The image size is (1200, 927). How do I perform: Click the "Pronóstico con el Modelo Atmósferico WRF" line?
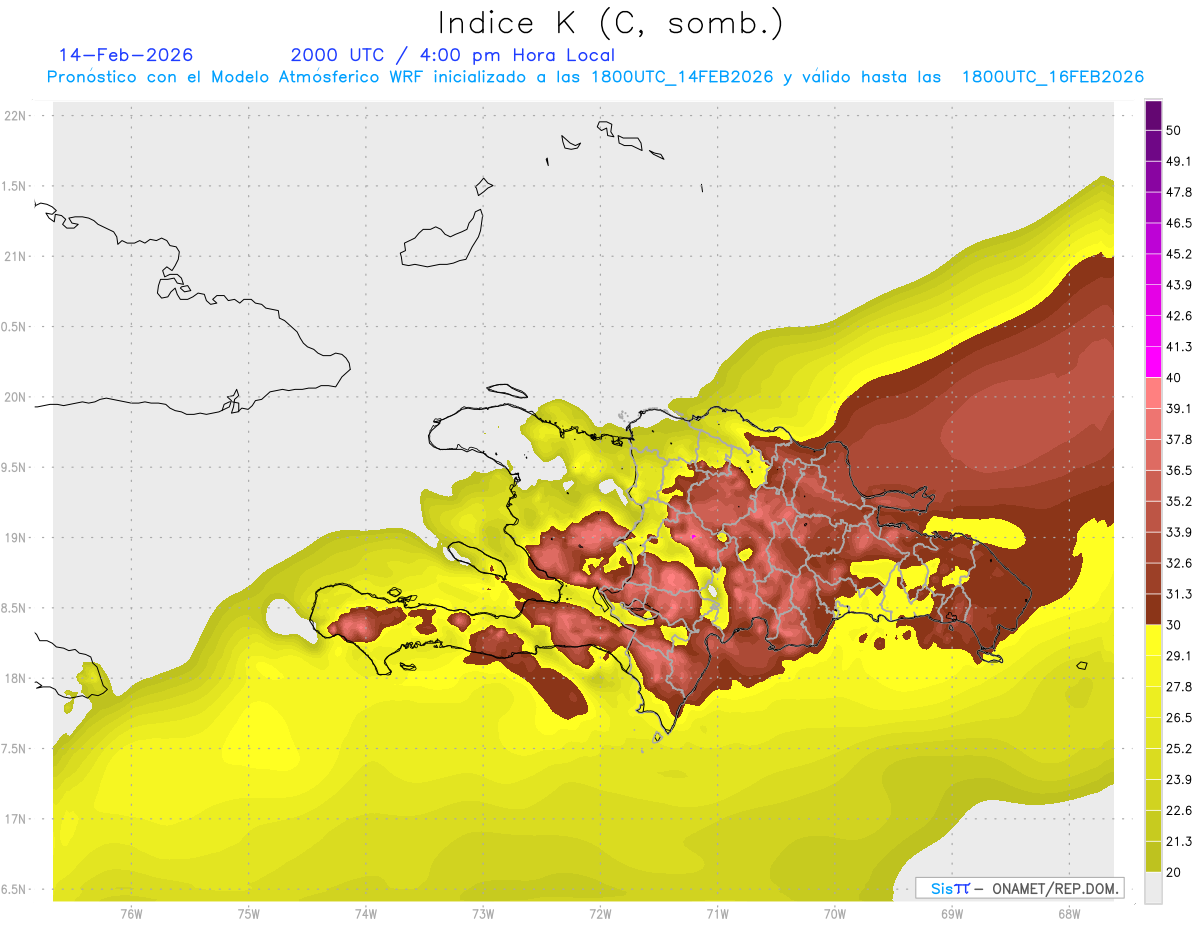595,77
